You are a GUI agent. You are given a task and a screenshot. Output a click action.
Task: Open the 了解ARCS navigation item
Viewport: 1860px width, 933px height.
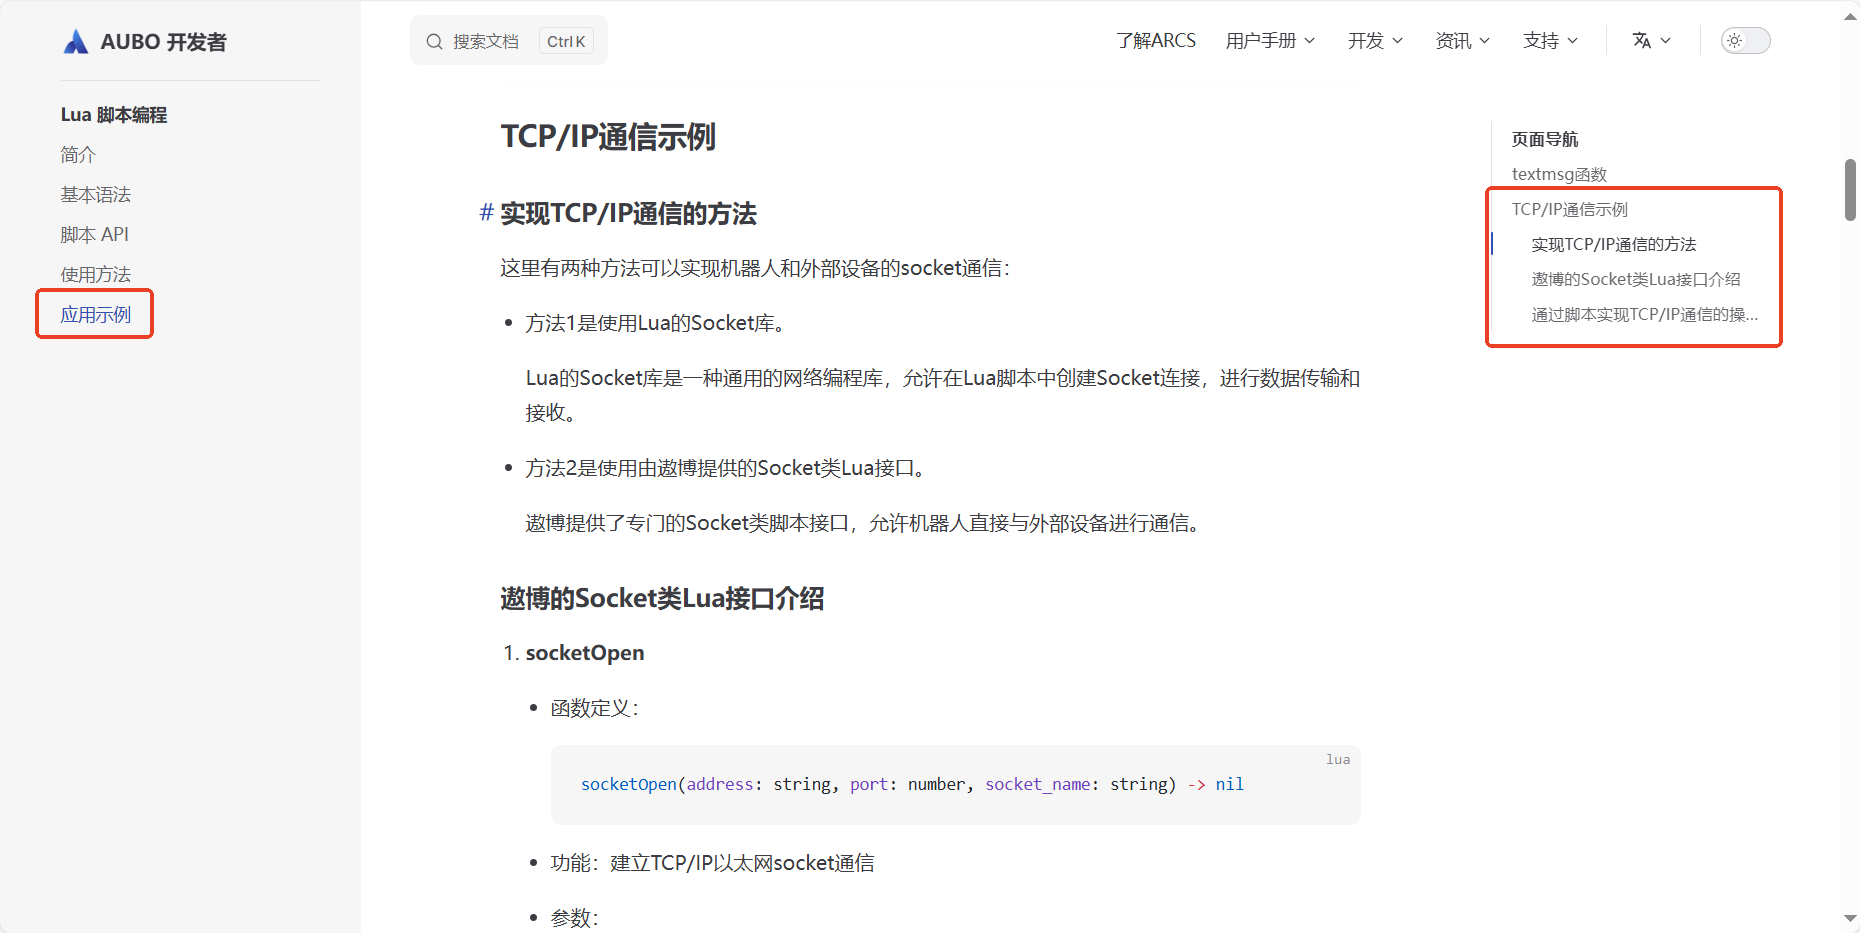coord(1156,40)
